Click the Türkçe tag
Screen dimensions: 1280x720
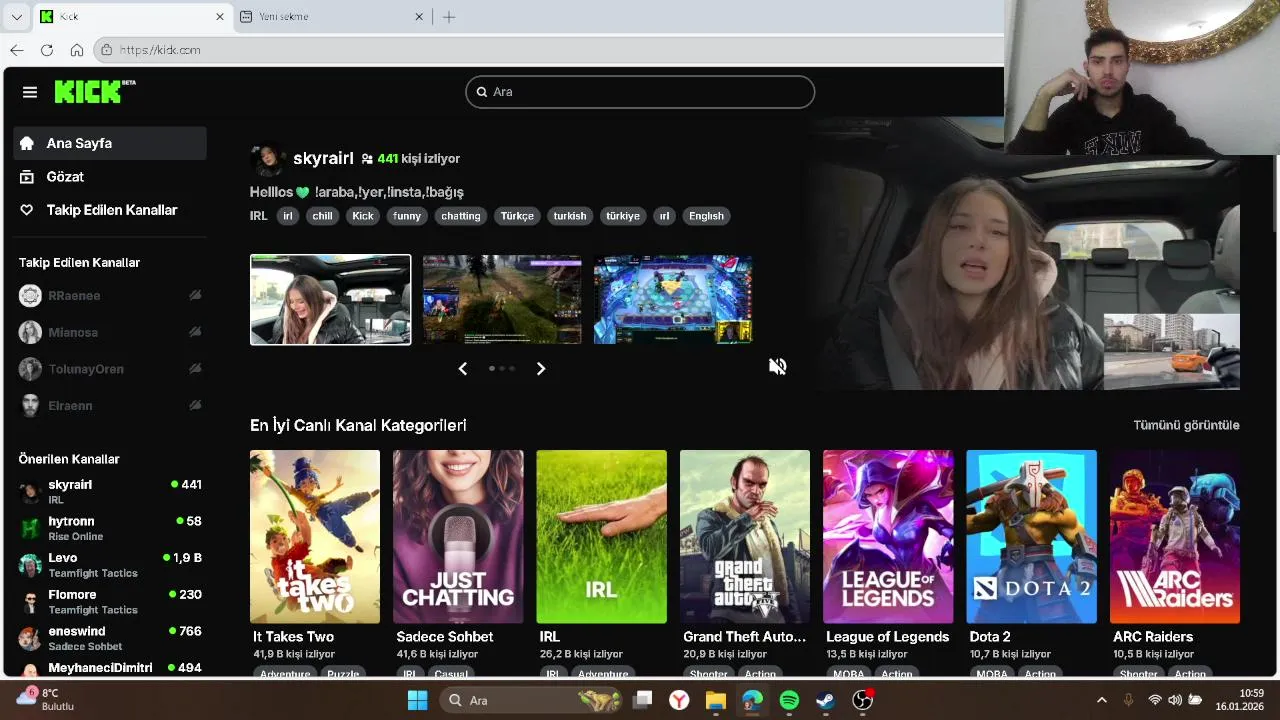[x=517, y=216]
